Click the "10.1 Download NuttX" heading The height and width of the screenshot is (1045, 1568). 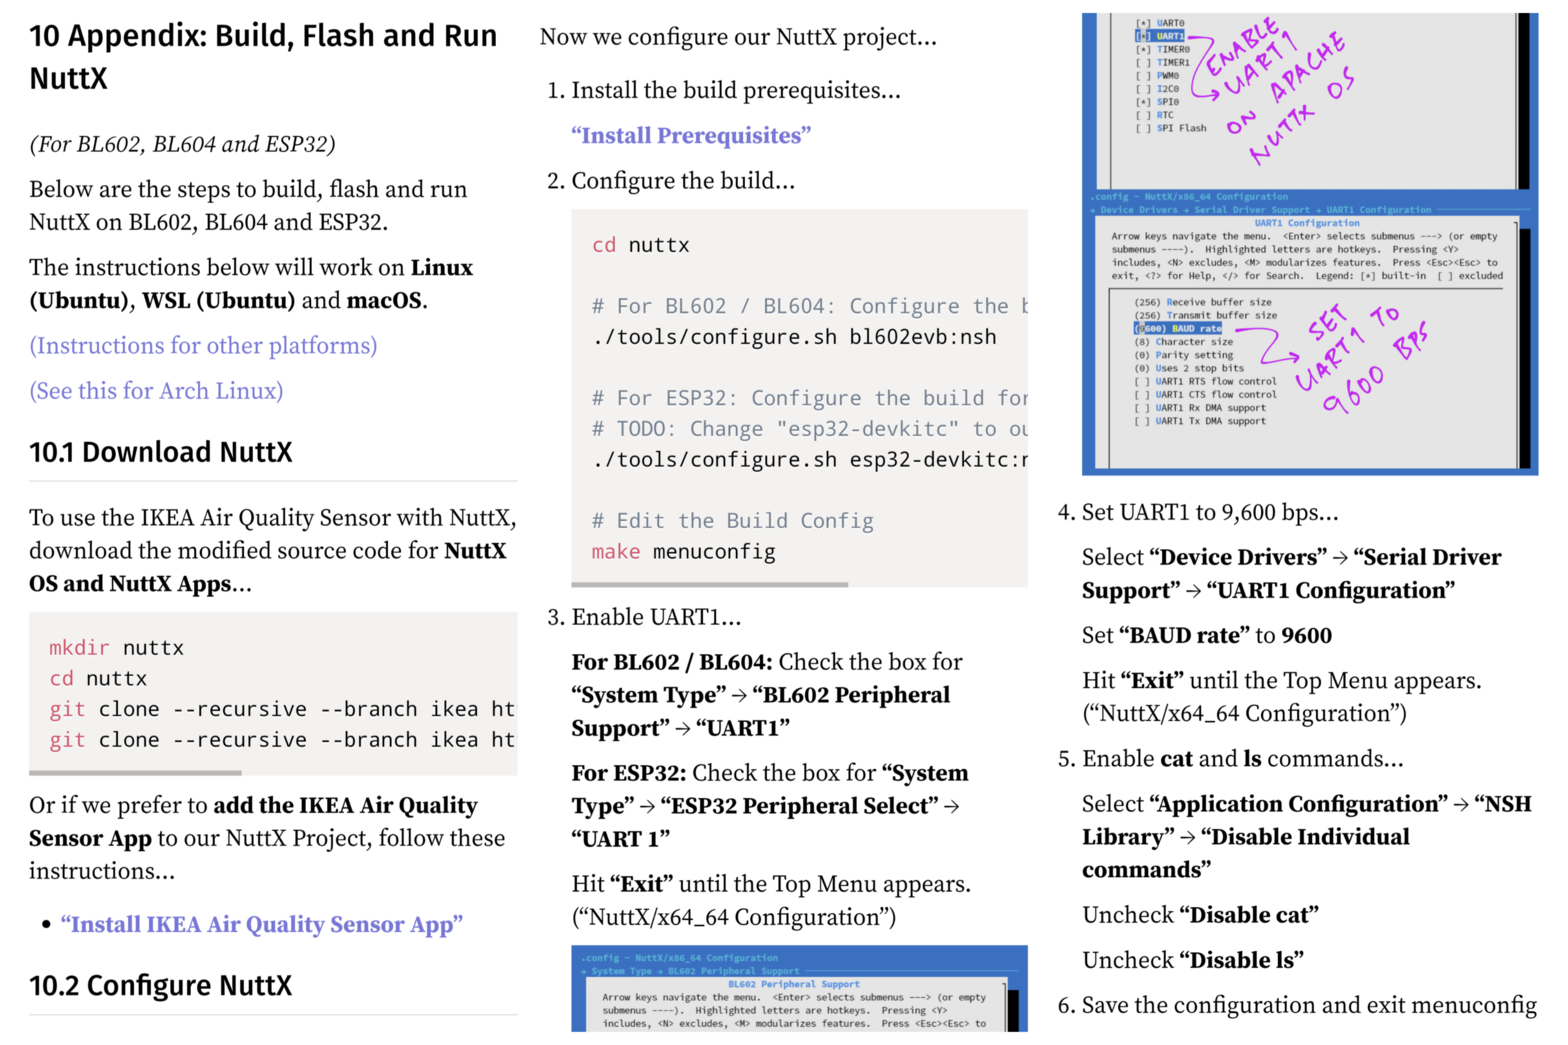161,452
